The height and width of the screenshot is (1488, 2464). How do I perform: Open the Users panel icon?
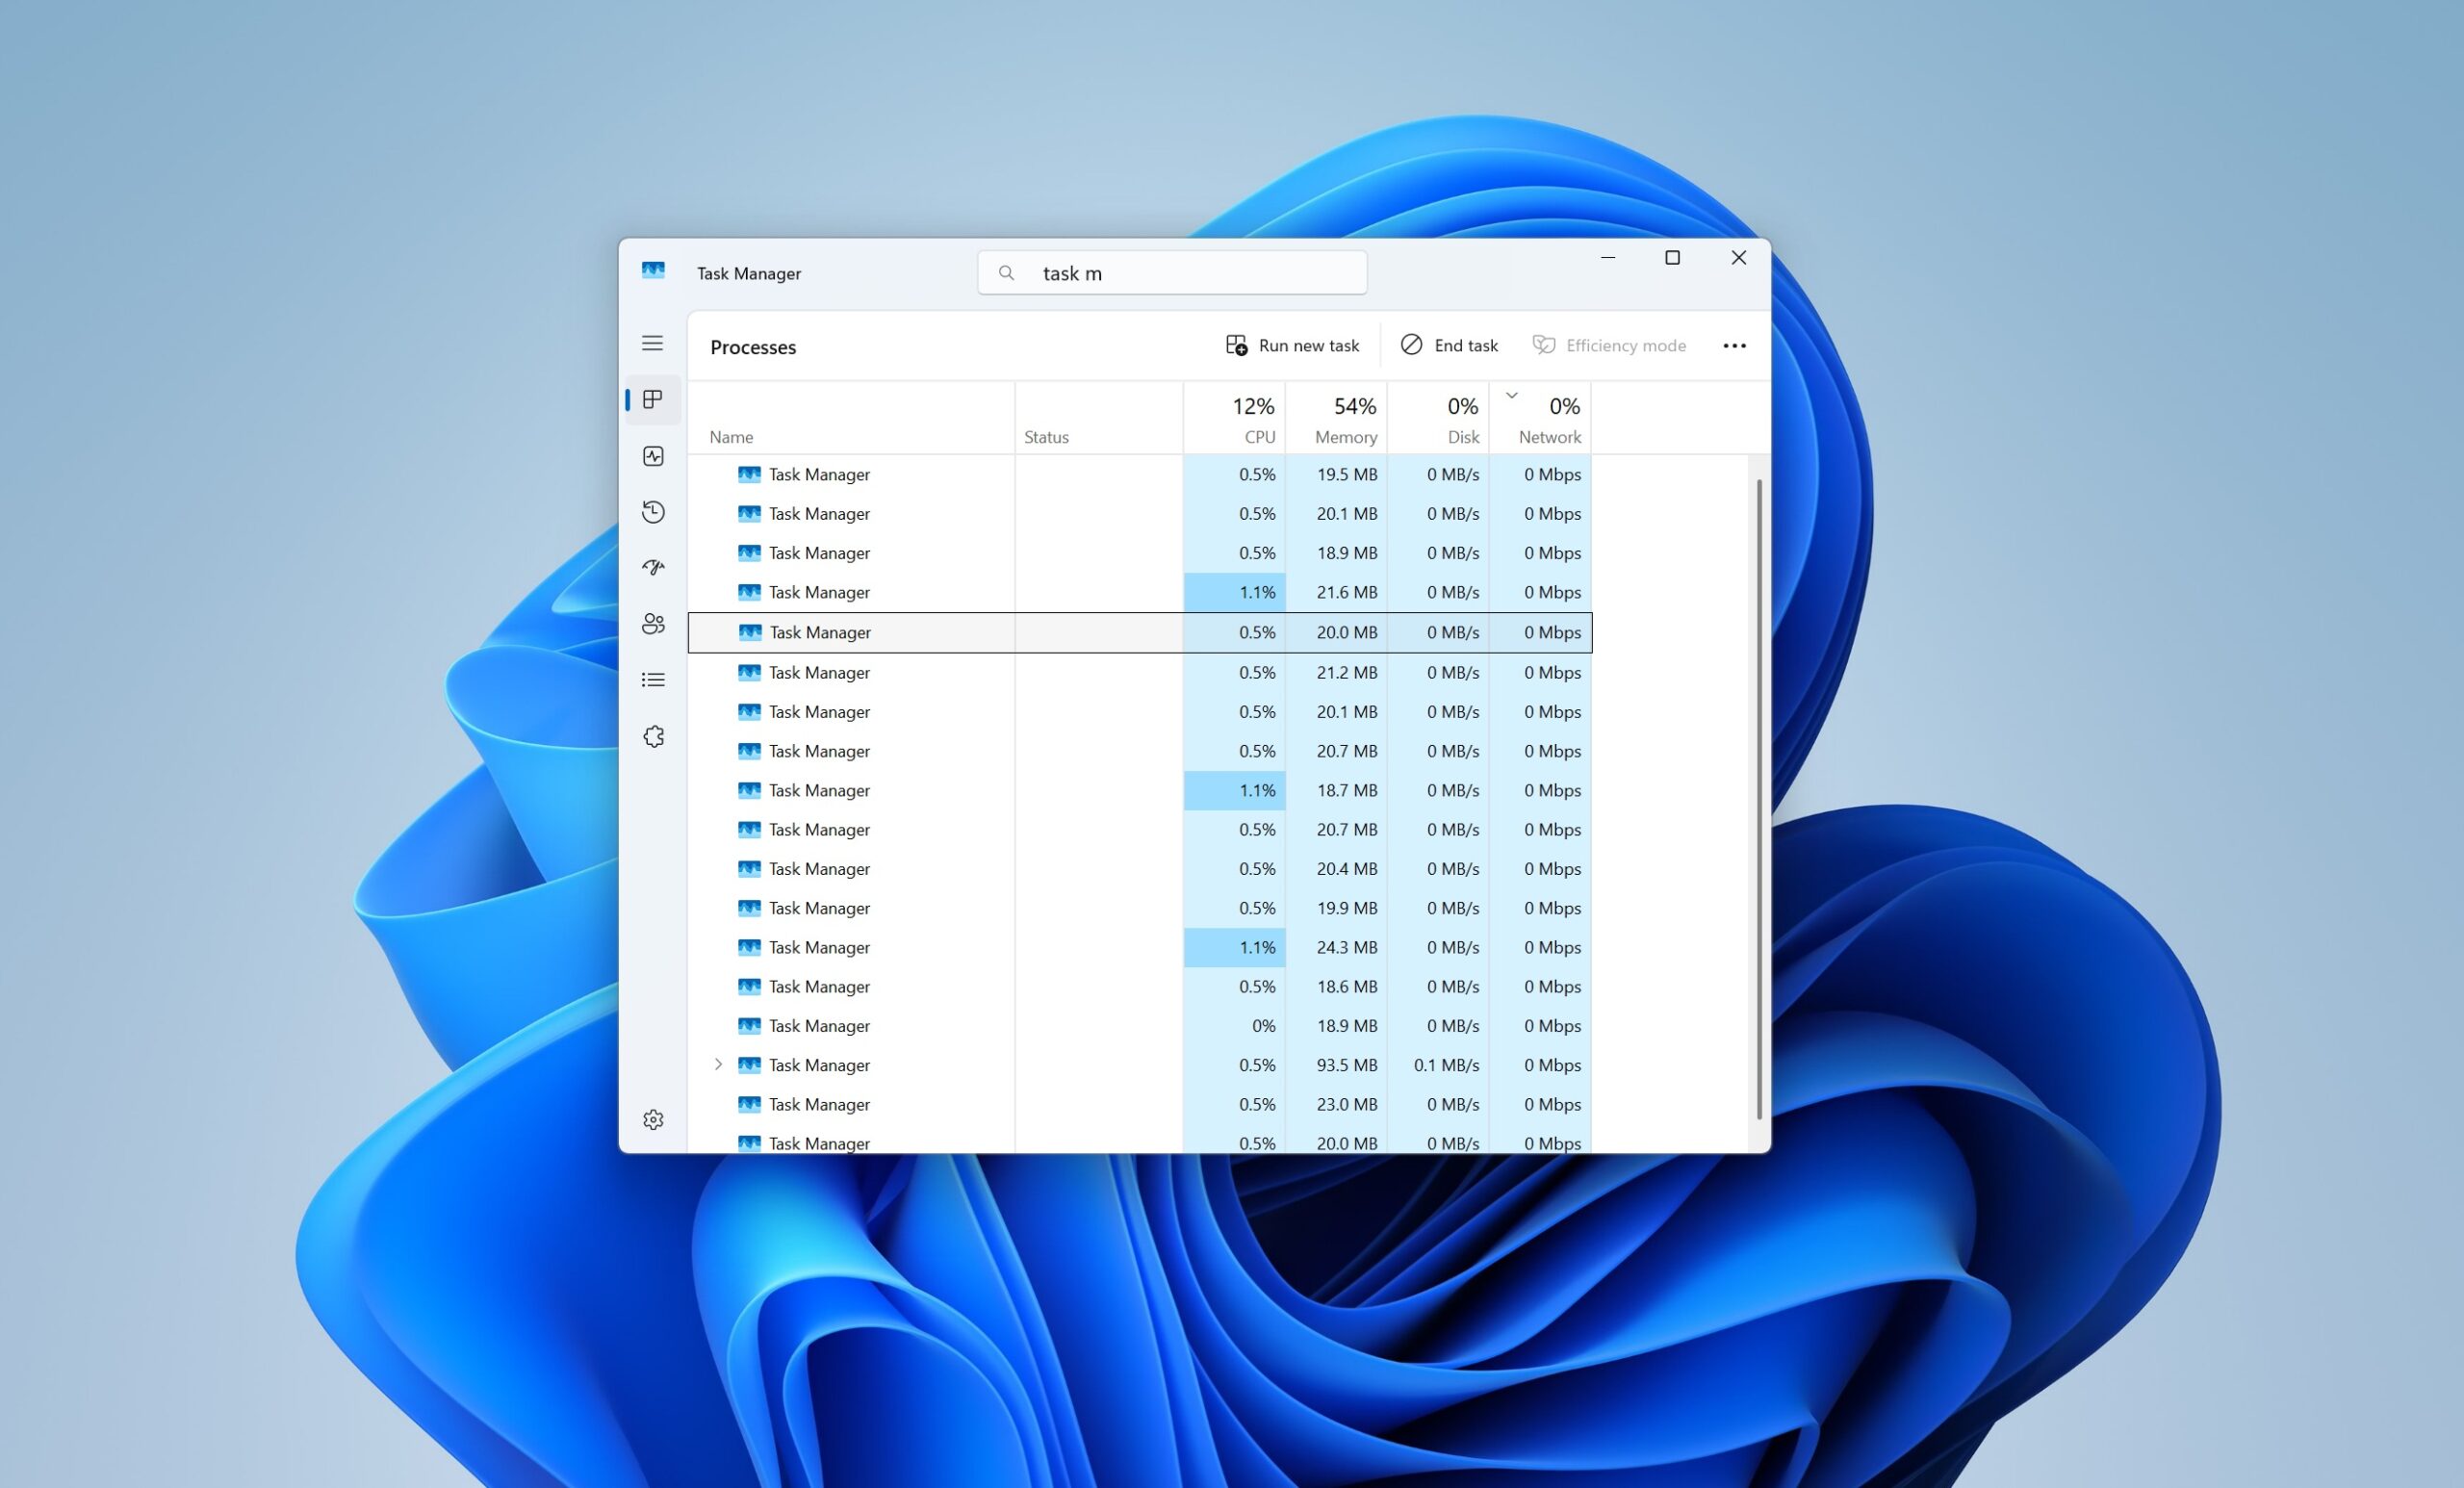(x=653, y=623)
